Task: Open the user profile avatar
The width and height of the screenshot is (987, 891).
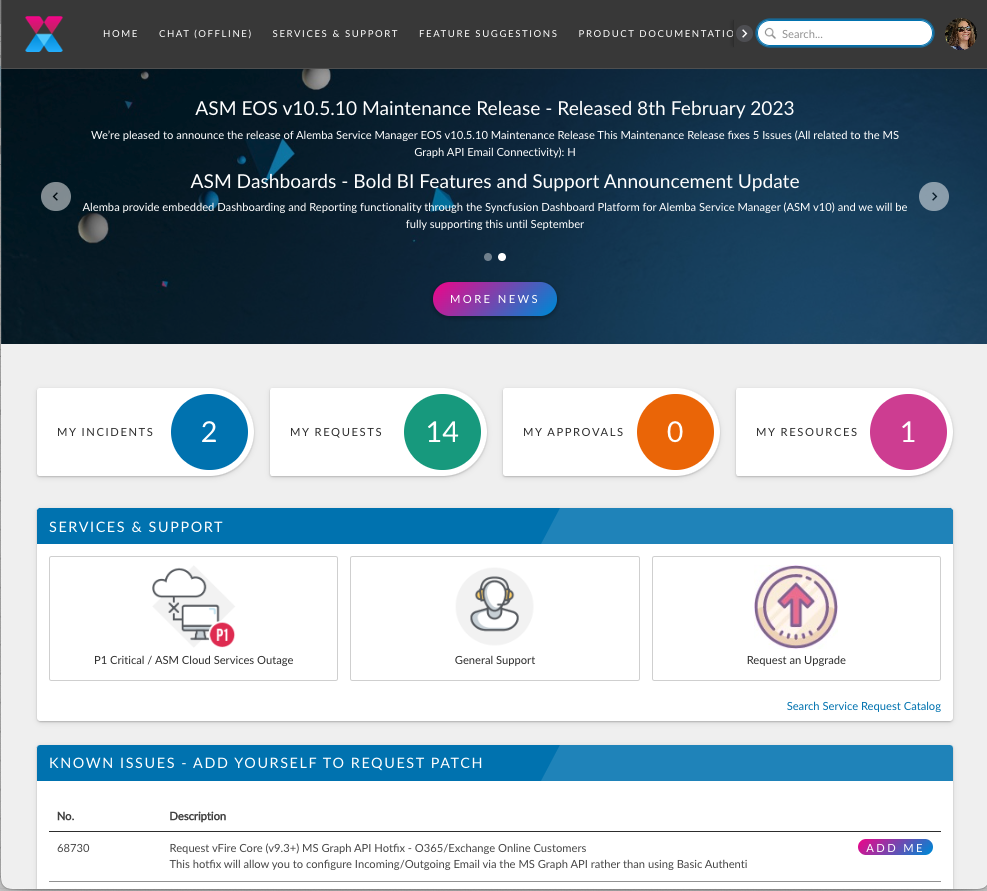Action: [x=960, y=34]
